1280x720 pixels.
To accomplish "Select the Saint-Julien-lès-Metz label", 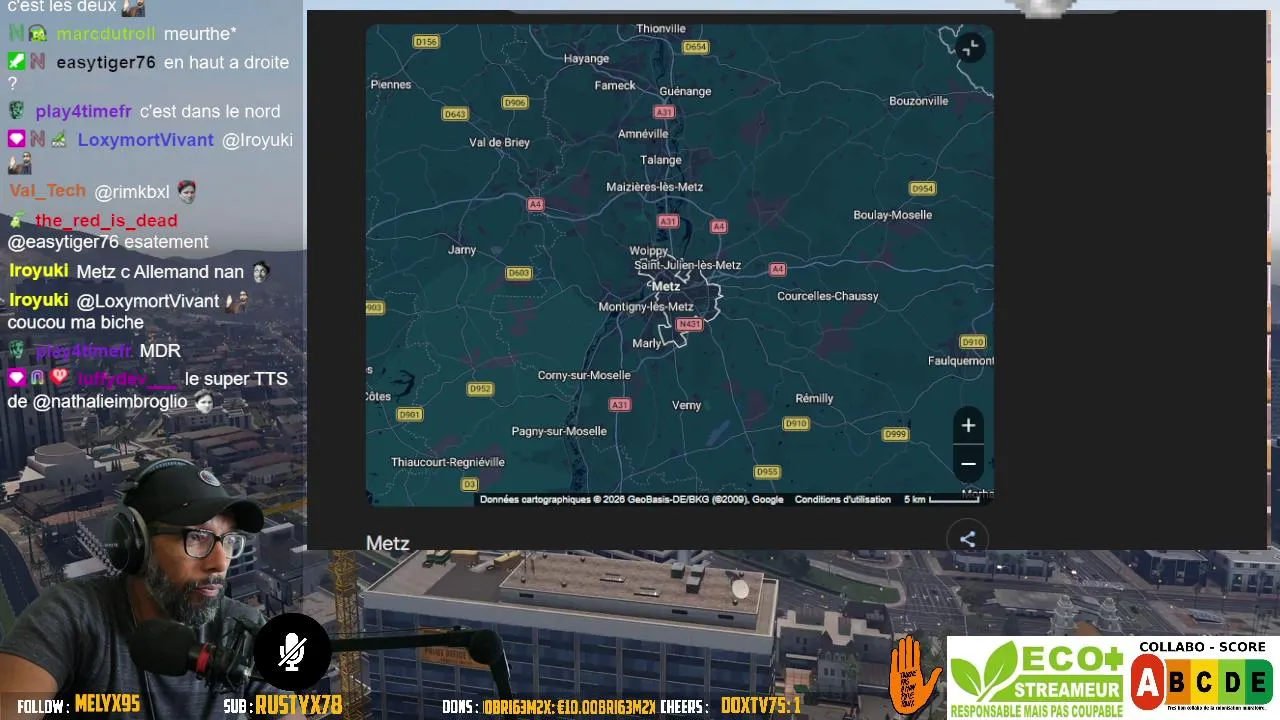I will (x=688, y=265).
